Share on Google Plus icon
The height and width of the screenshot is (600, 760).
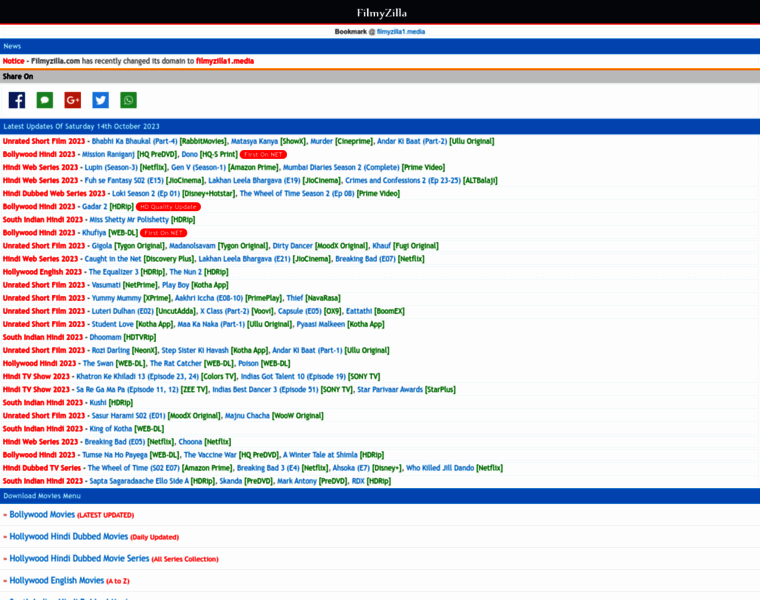coord(73,100)
